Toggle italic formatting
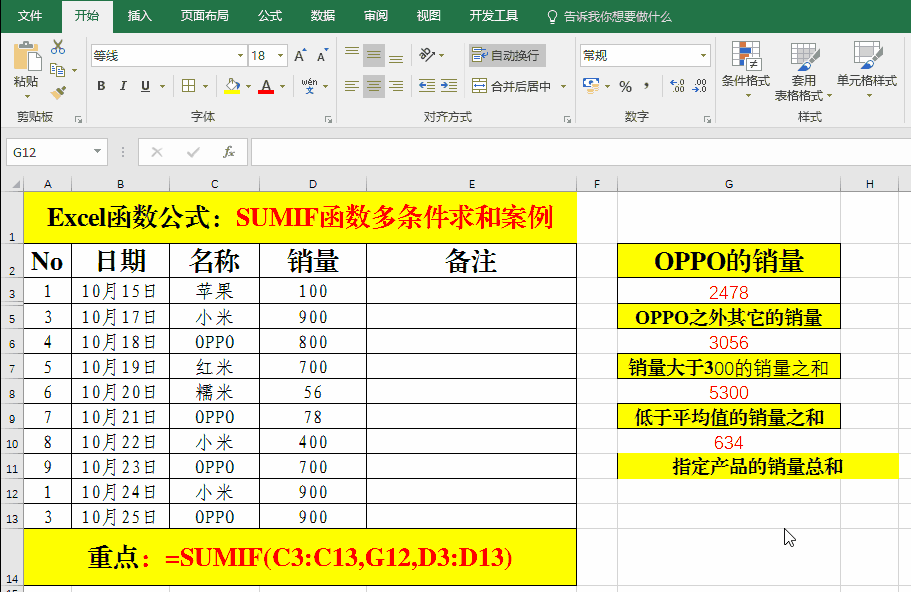This screenshot has height=592, width=911. pos(123,86)
